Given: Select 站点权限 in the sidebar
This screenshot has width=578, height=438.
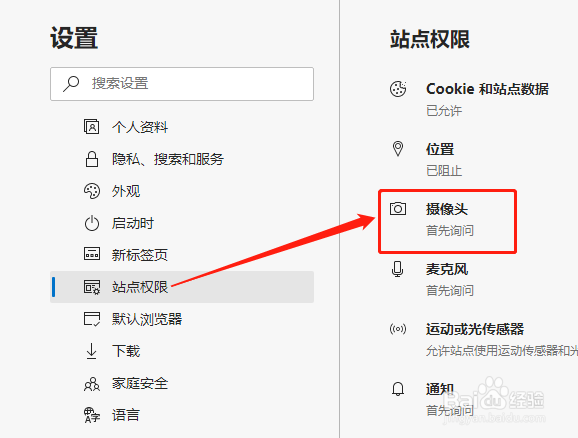Looking at the screenshot, I should coord(182,287).
